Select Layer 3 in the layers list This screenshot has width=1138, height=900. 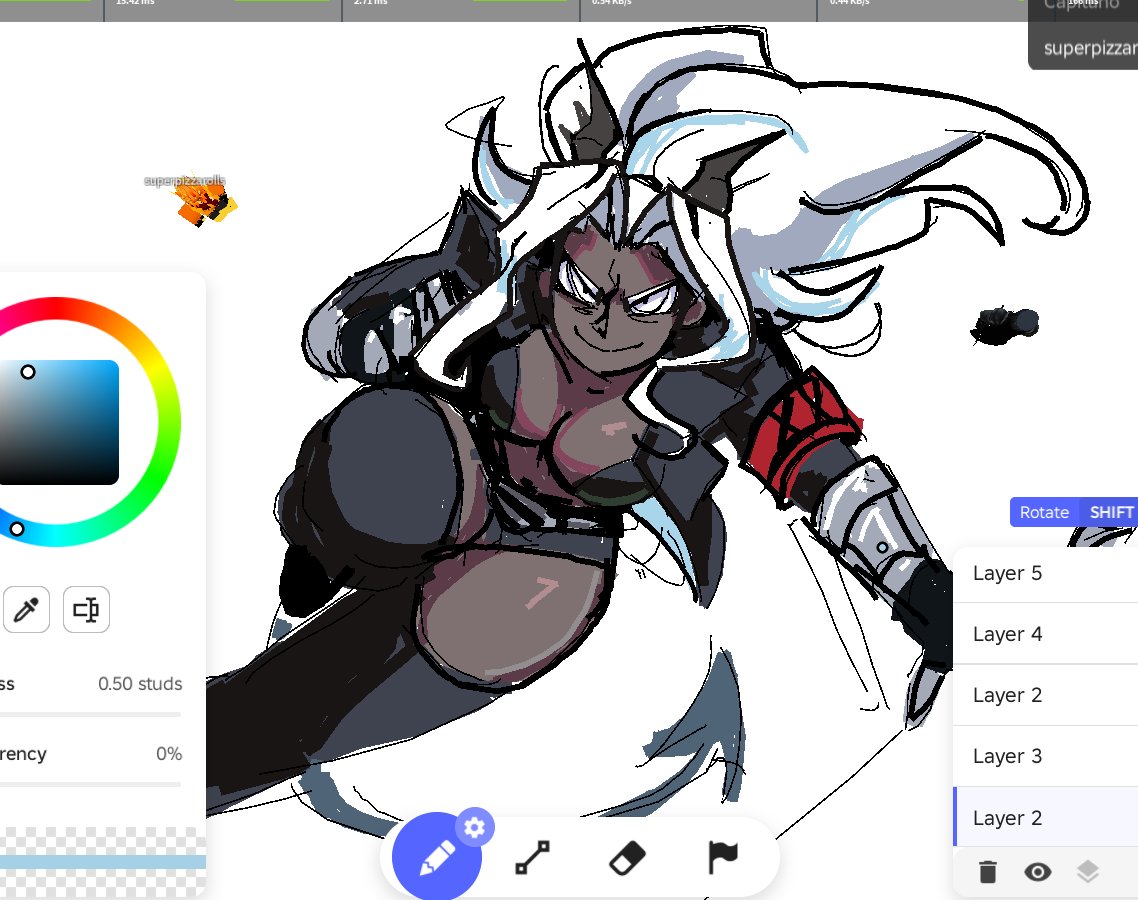coord(1045,756)
